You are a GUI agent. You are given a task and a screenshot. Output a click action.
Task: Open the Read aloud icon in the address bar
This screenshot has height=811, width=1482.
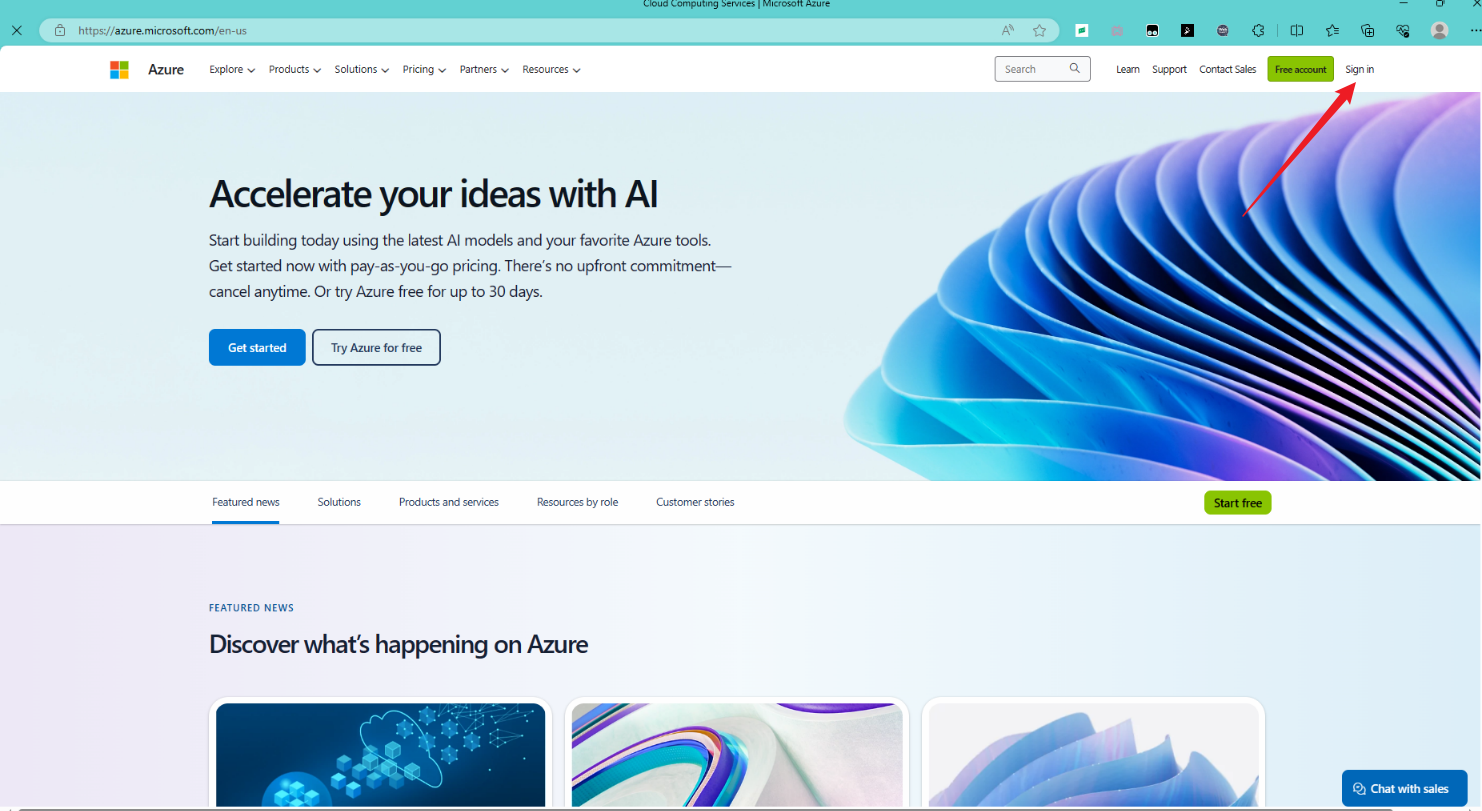click(x=1008, y=31)
